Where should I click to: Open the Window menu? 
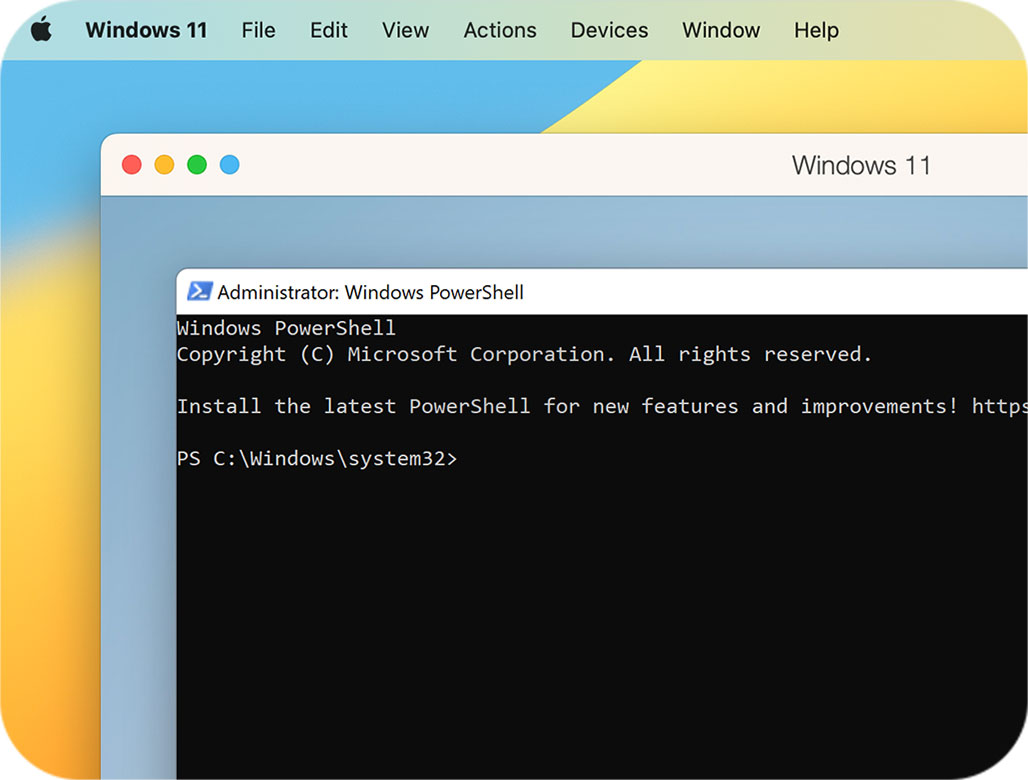tap(721, 30)
